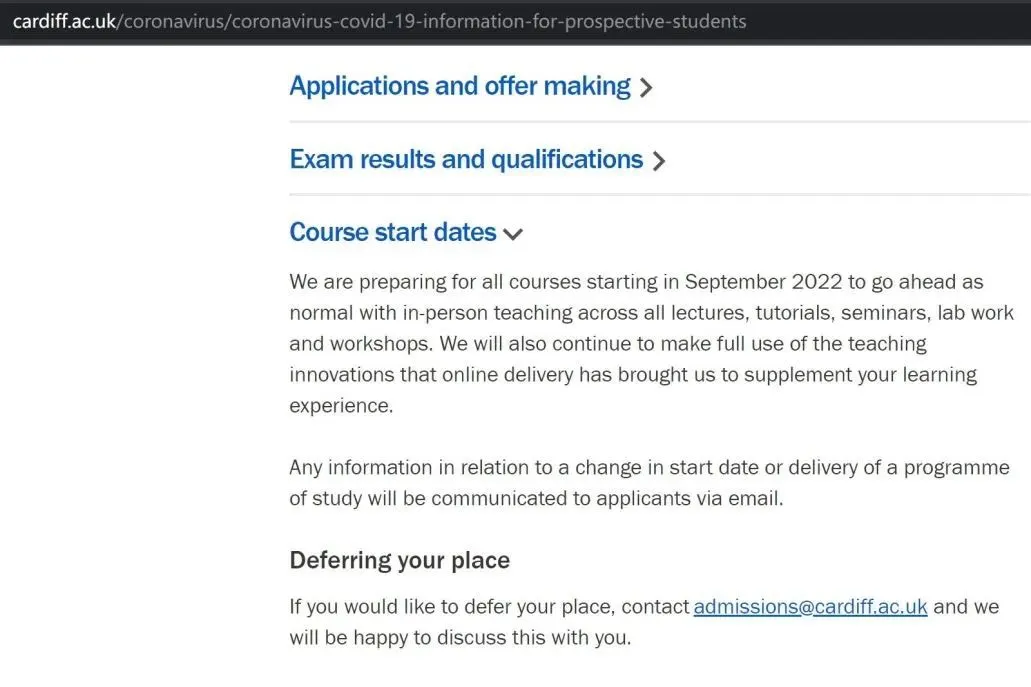Viewport: 1031px width, 687px height.
Task: Click the first /coronavirus/ segment in URL
Action: click(171, 21)
